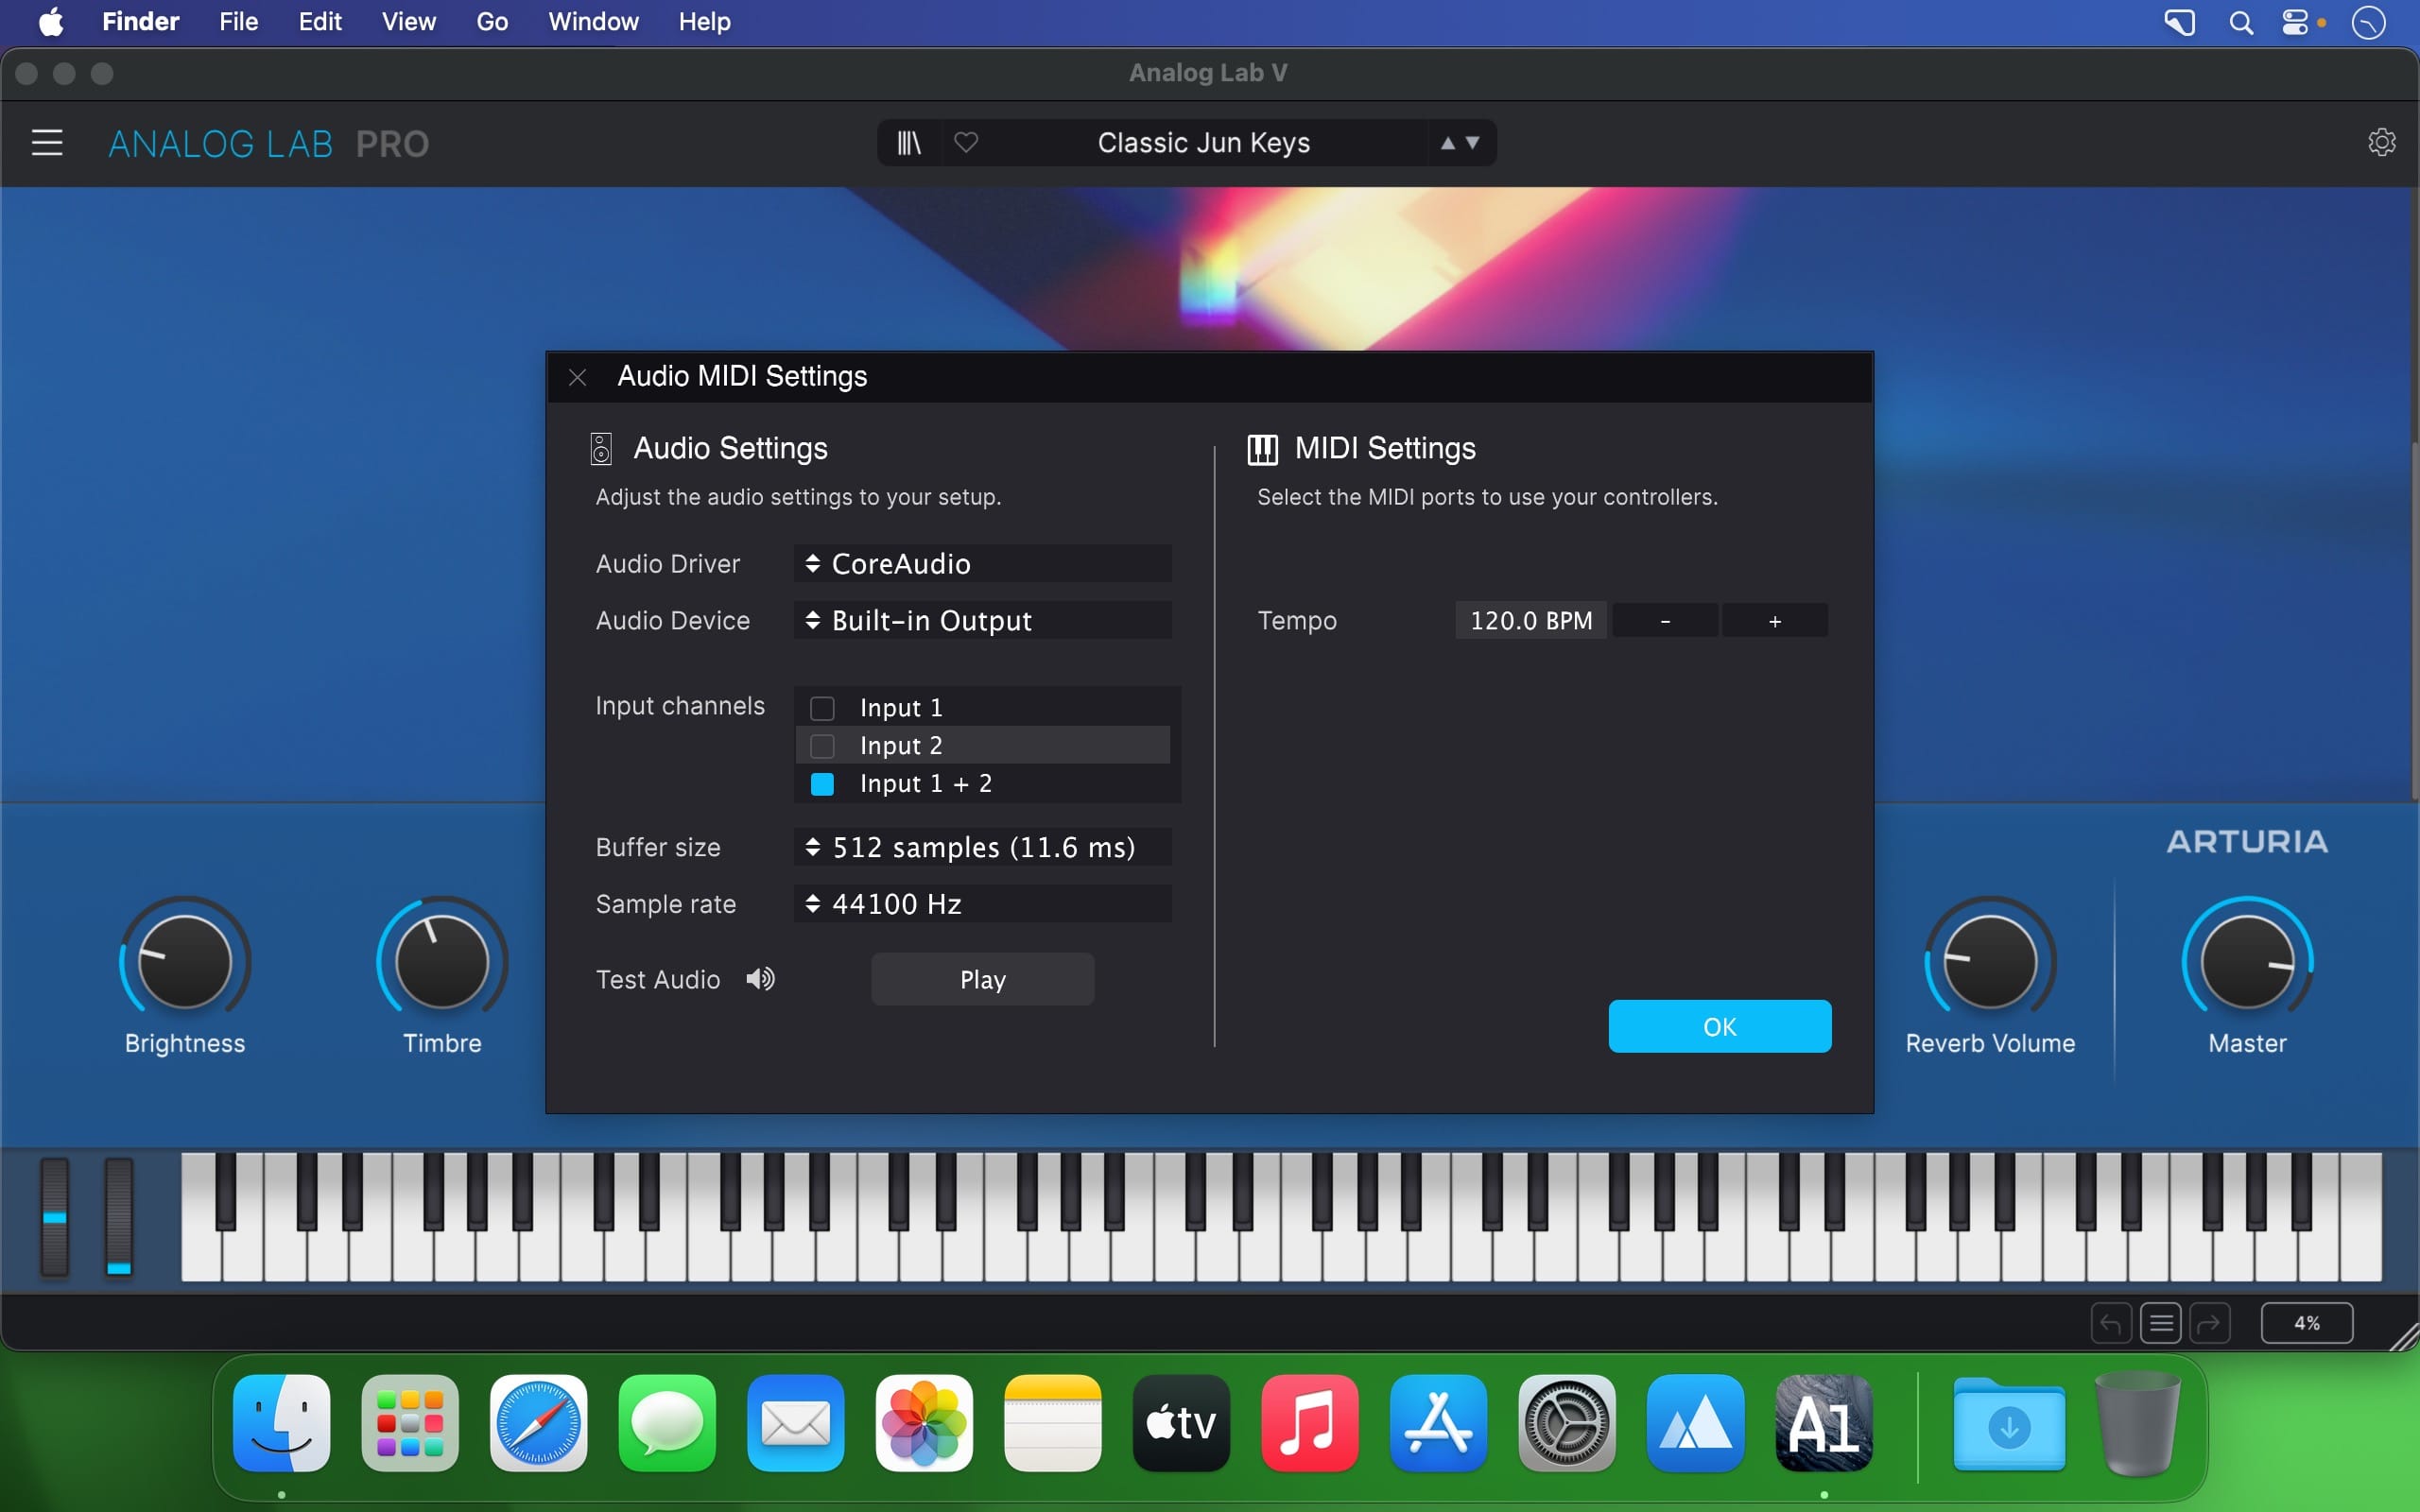2420x1512 pixels.
Task: Open the Classic Jun Keys preset name selector
Action: click(x=1203, y=143)
